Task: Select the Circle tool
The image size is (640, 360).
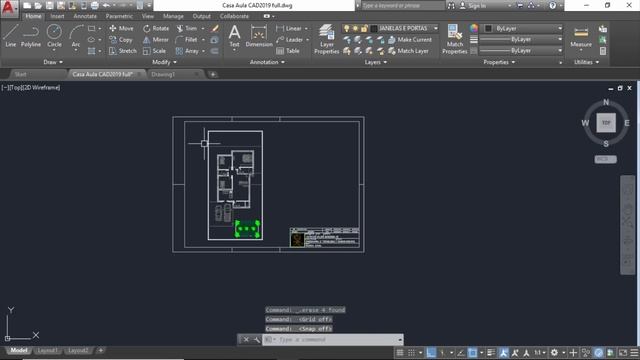Action: tap(54, 36)
